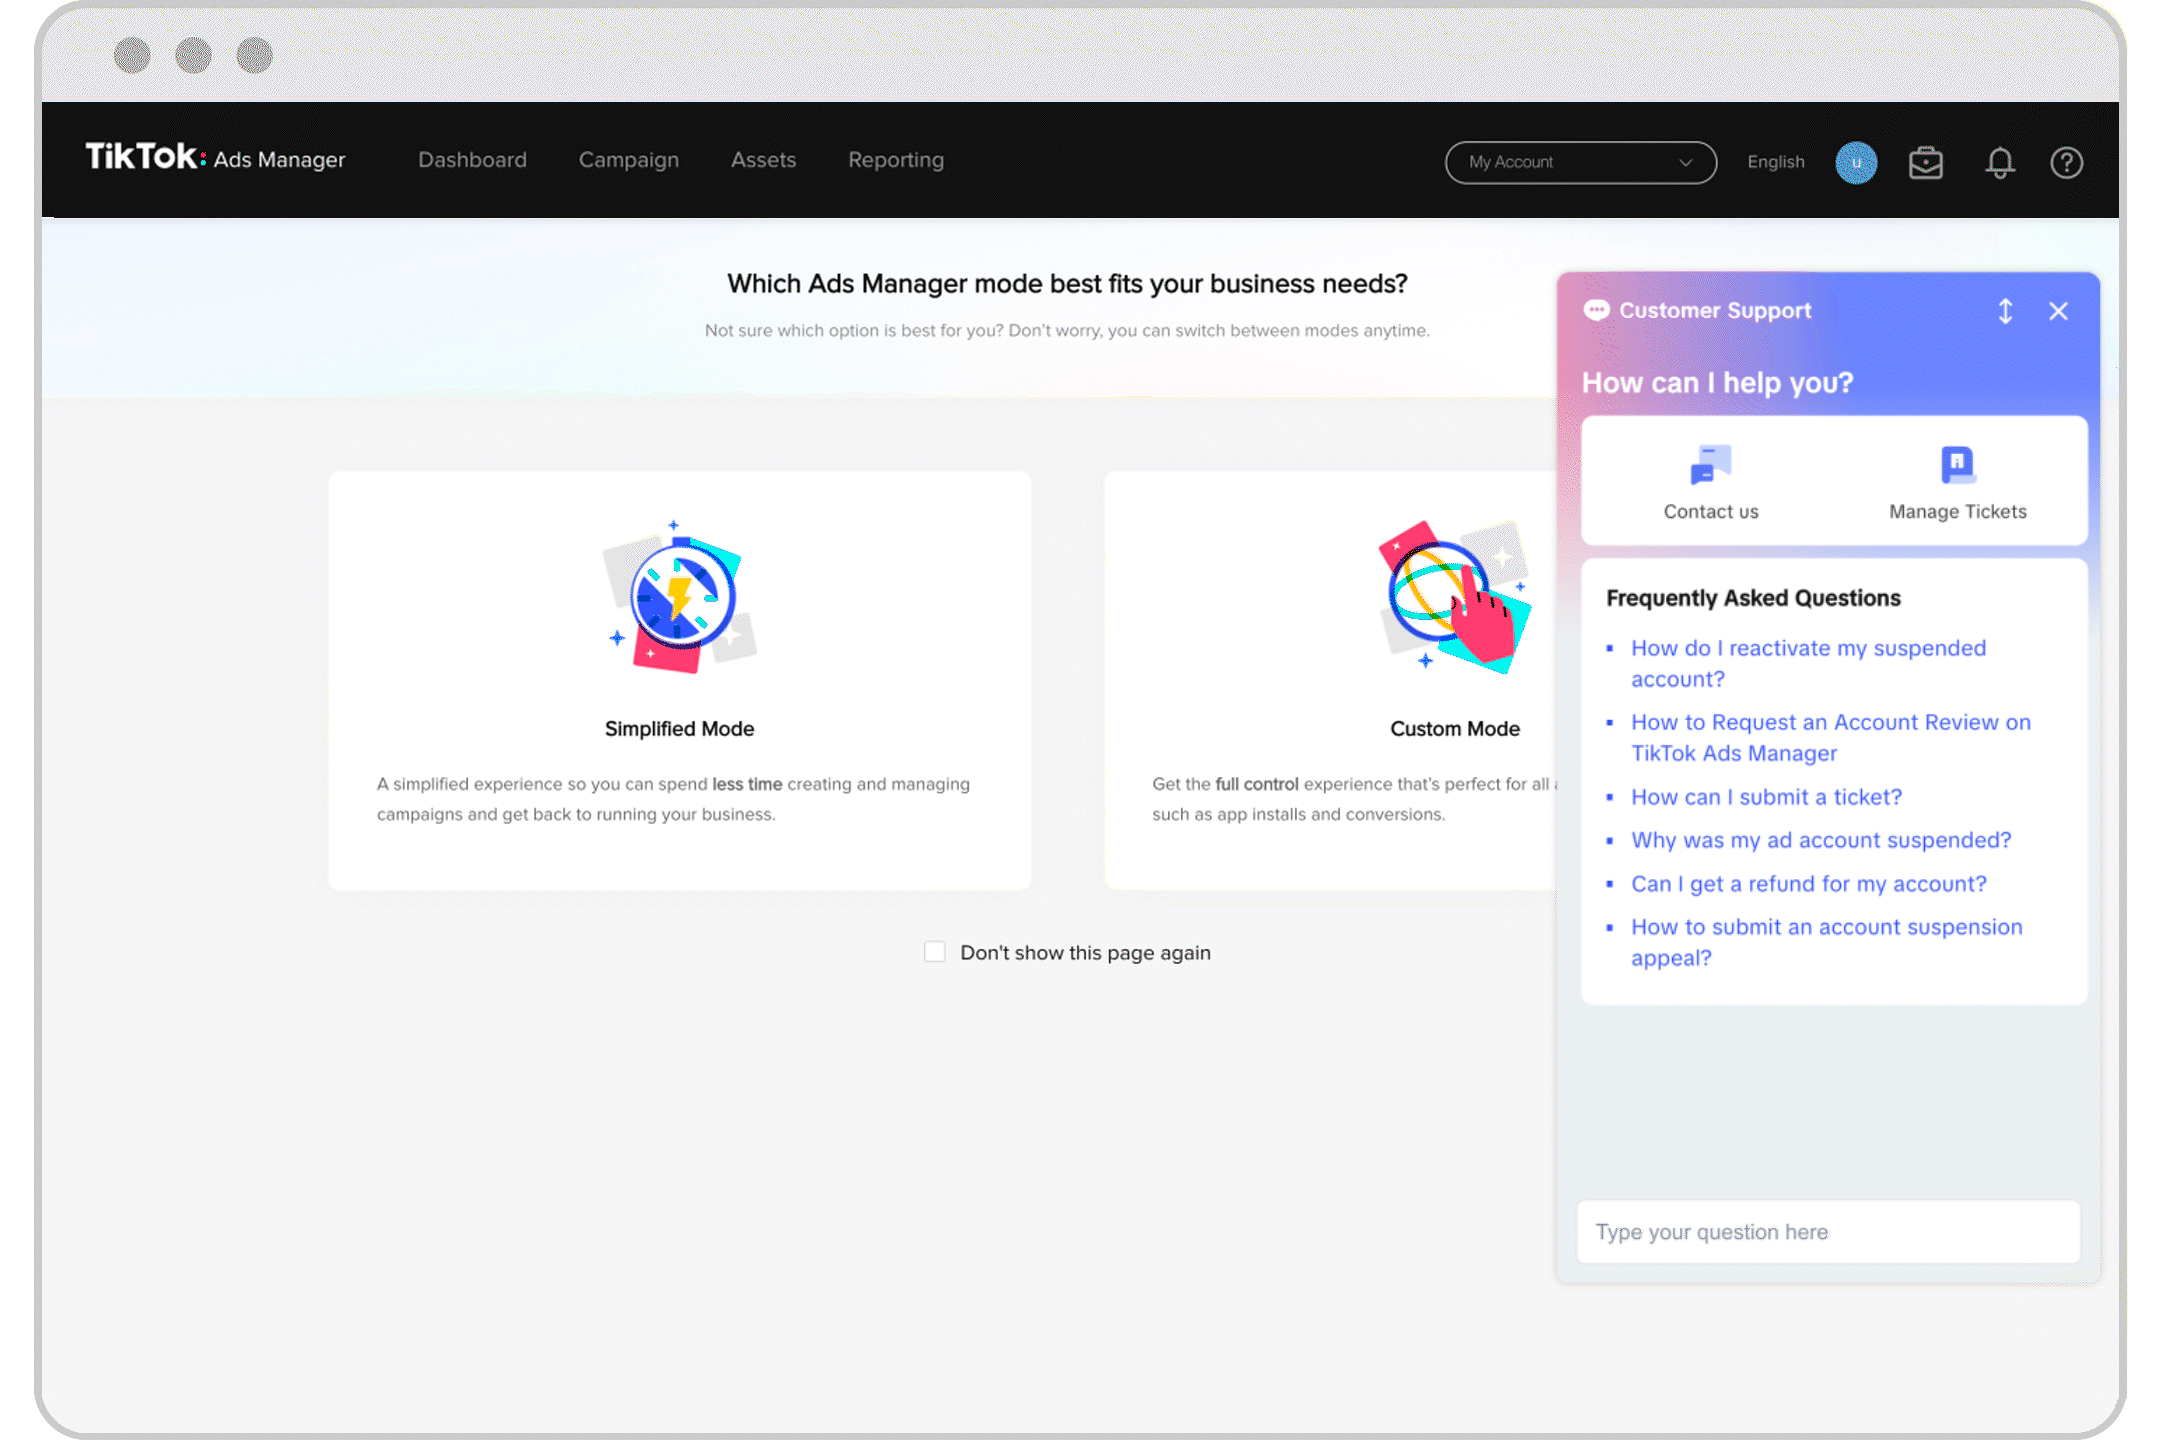Enable Simplified Mode selection
Viewport: 2160px width, 1440px height.
tap(678, 675)
